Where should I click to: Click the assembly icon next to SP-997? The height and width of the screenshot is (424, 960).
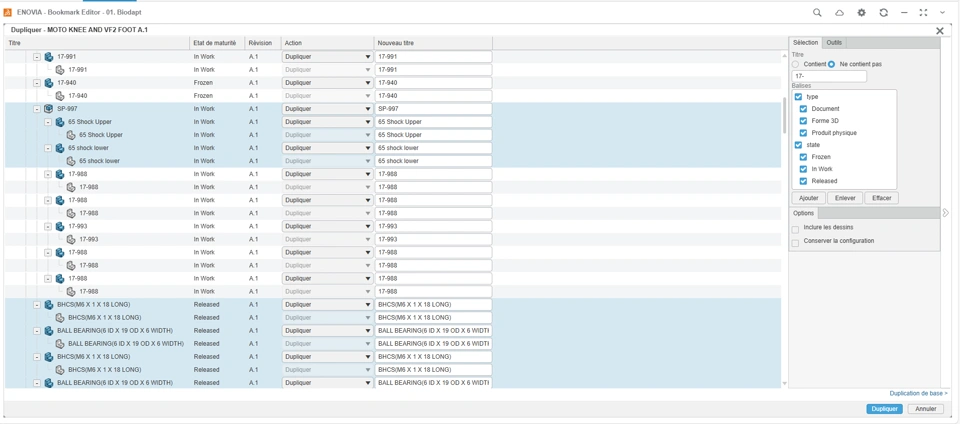coord(48,109)
